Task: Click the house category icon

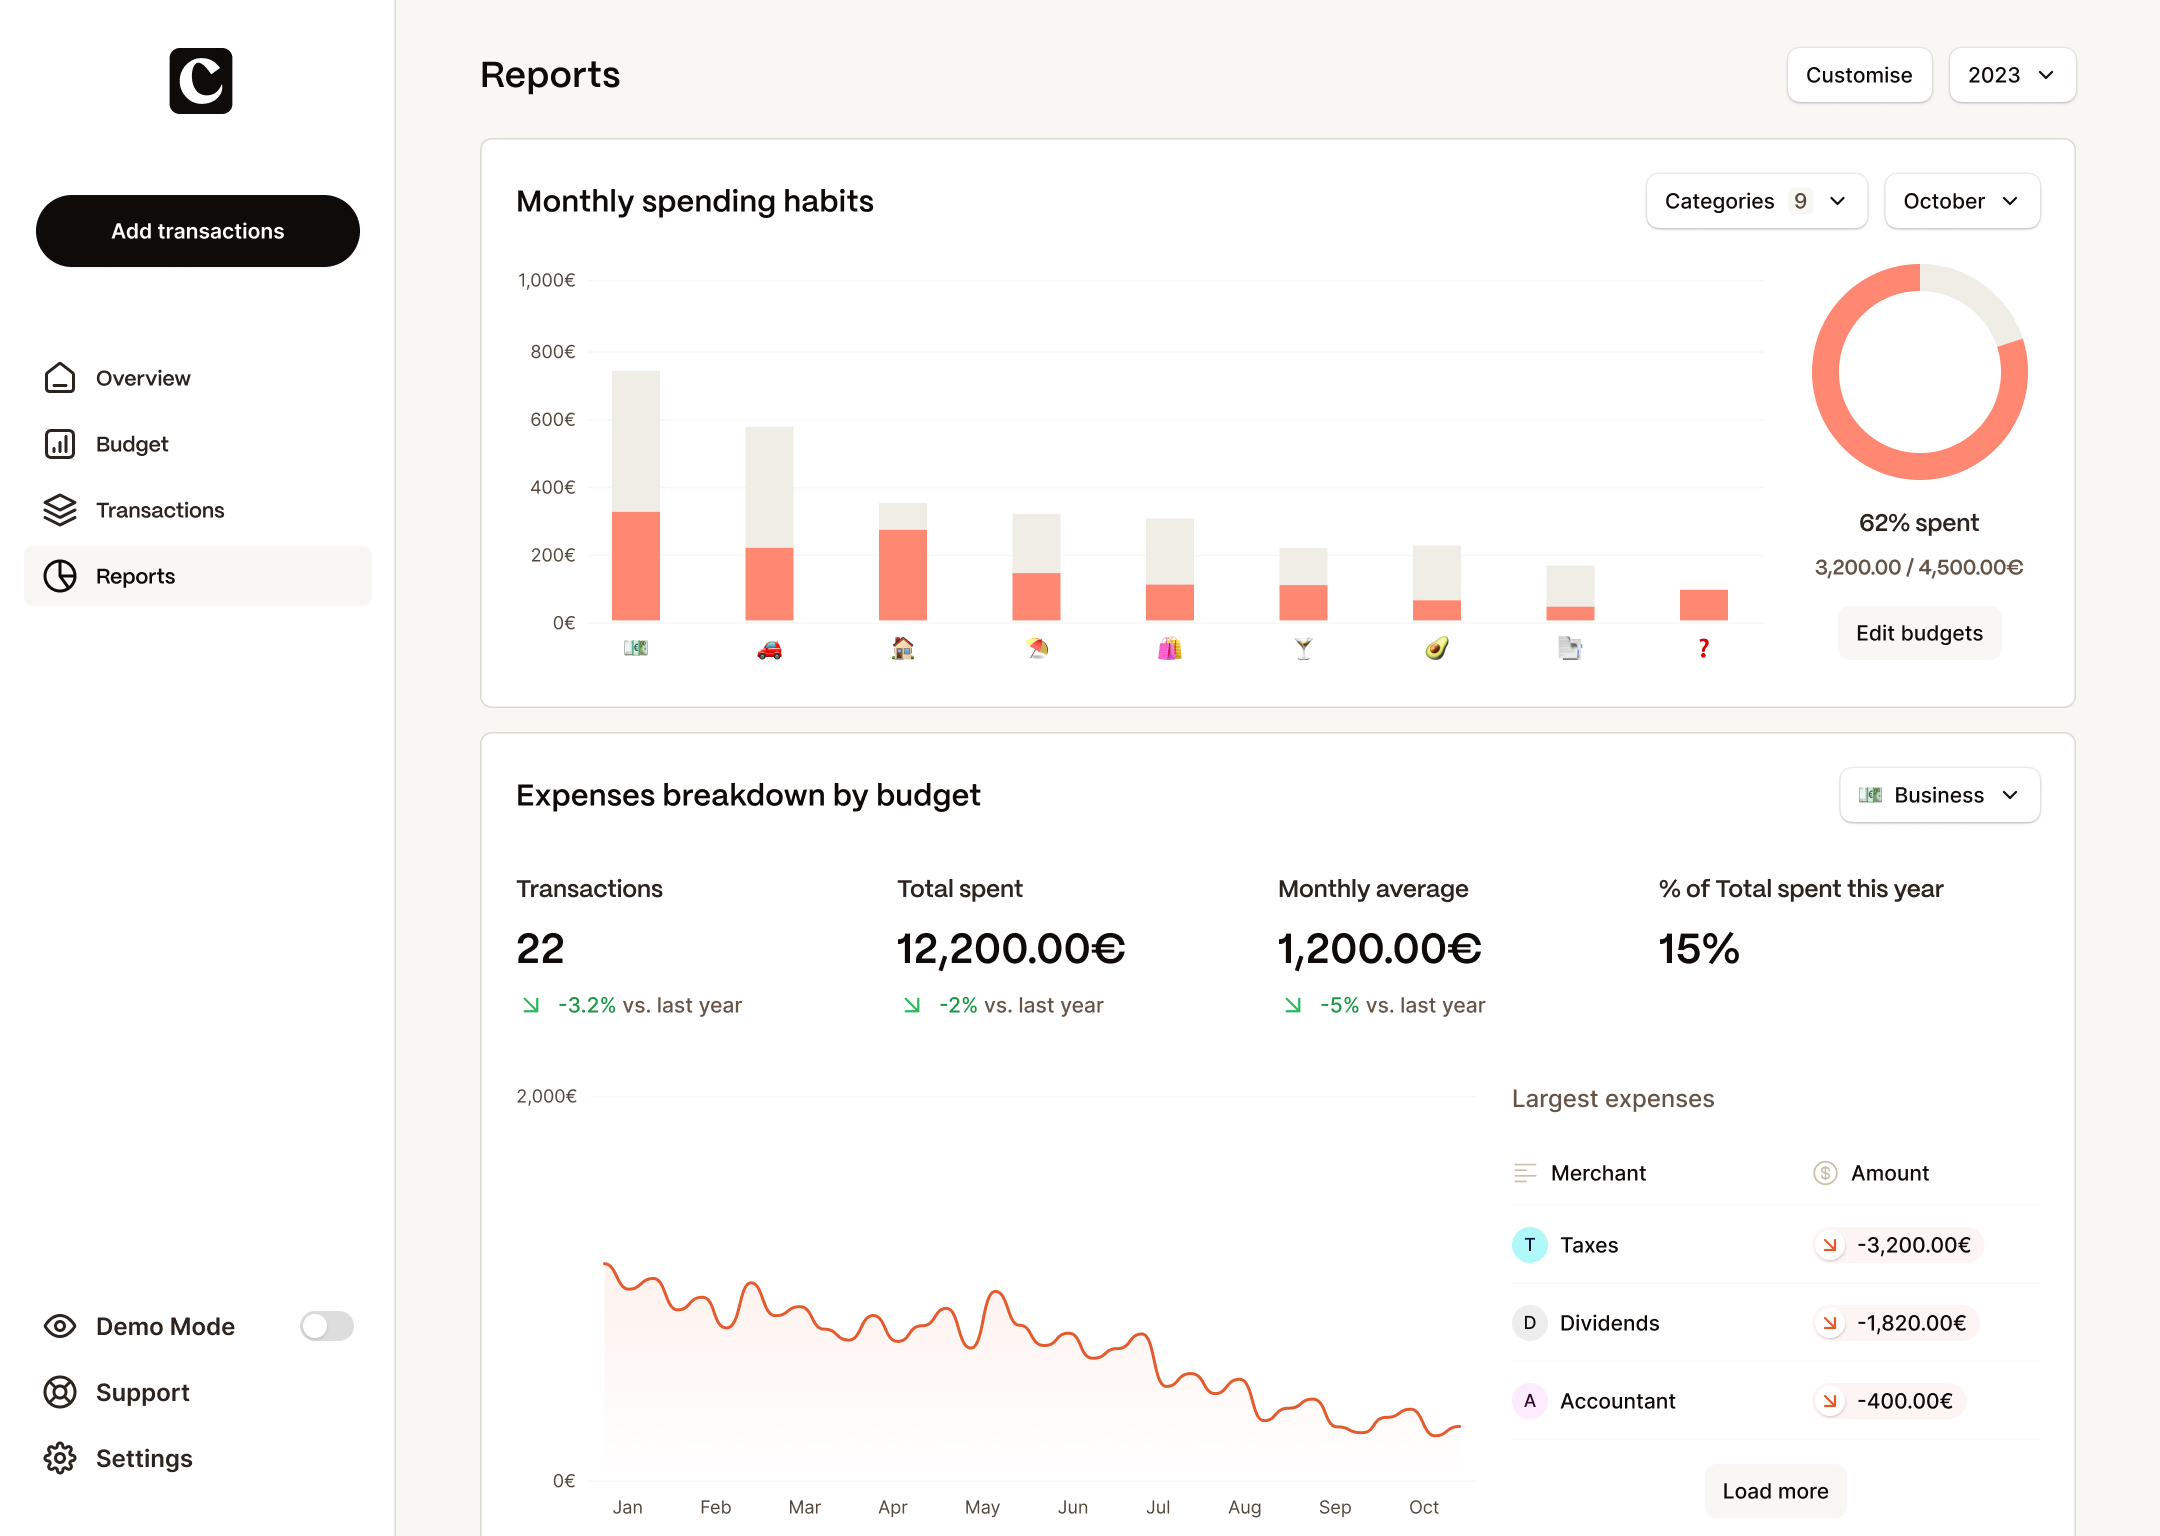Action: pyautogui.click(x=903, y=649)
